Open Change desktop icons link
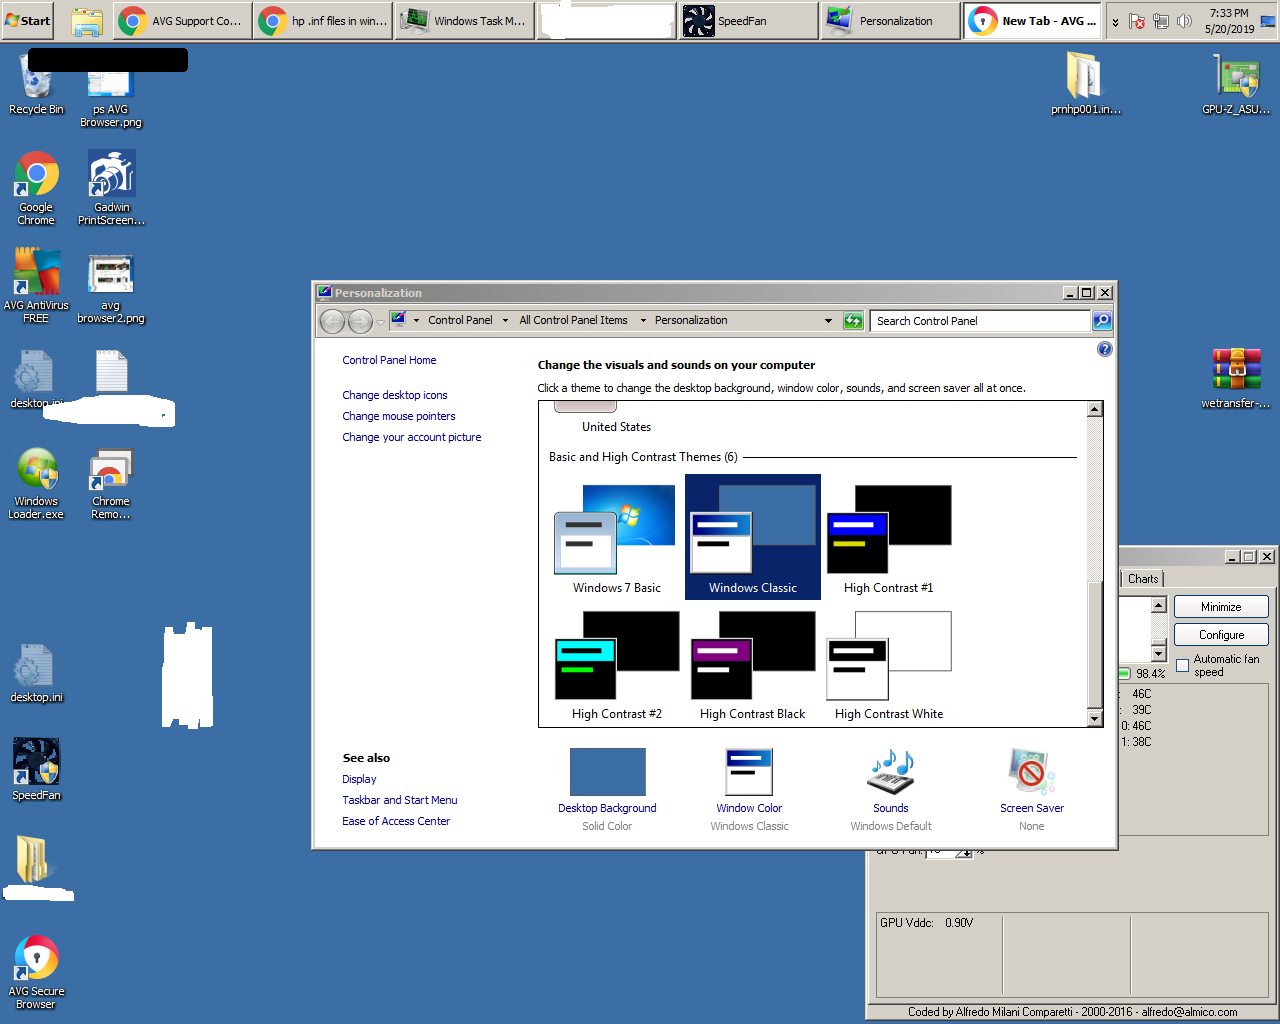This screenshot has width=1280, height=1024. click(x=395, y=395)
